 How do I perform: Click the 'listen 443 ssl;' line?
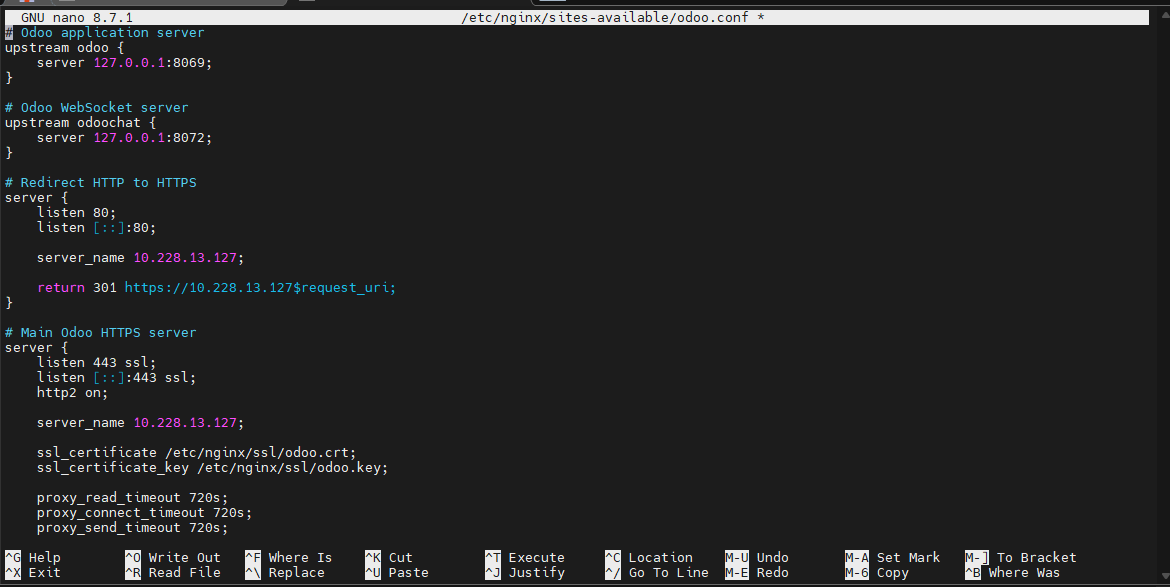point(97,362)
